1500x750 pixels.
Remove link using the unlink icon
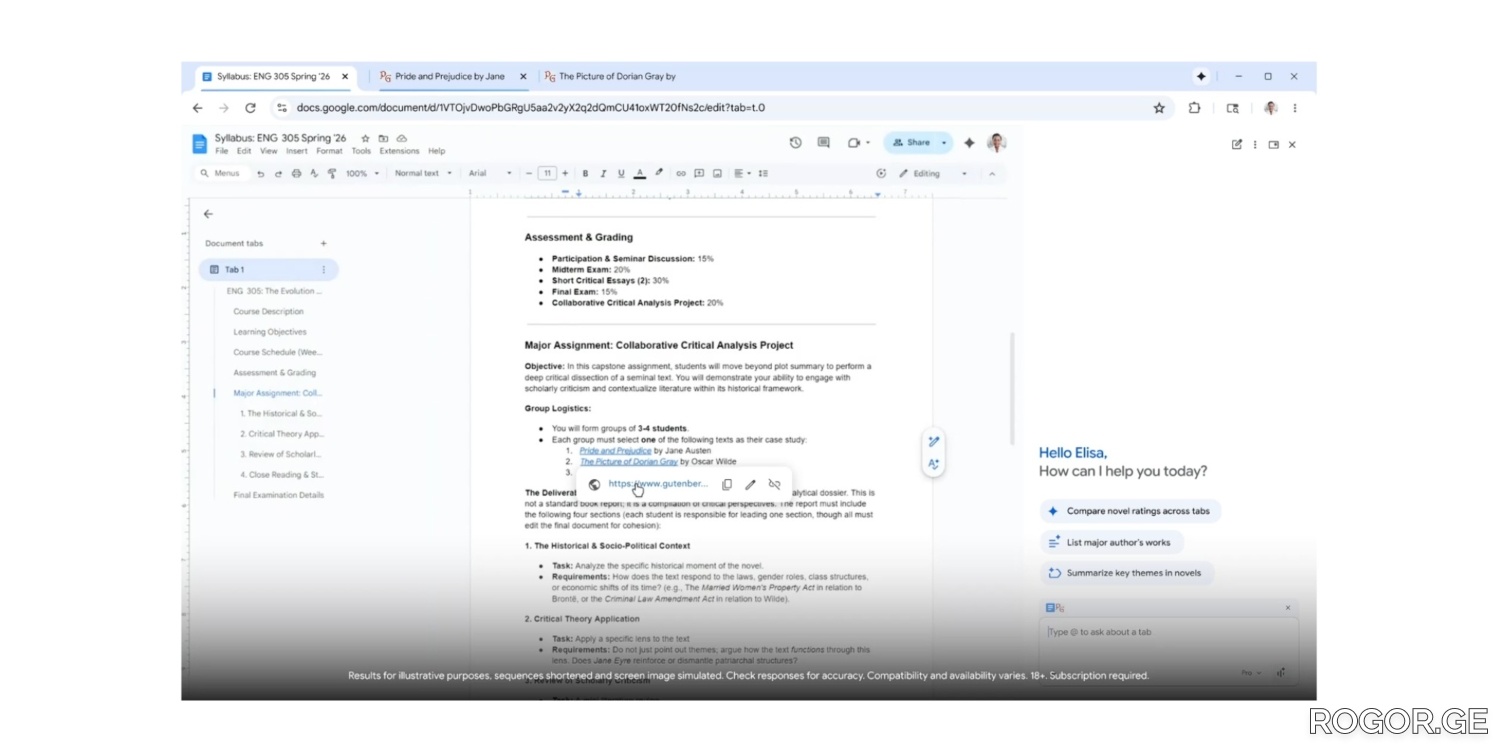click(774, 484)
